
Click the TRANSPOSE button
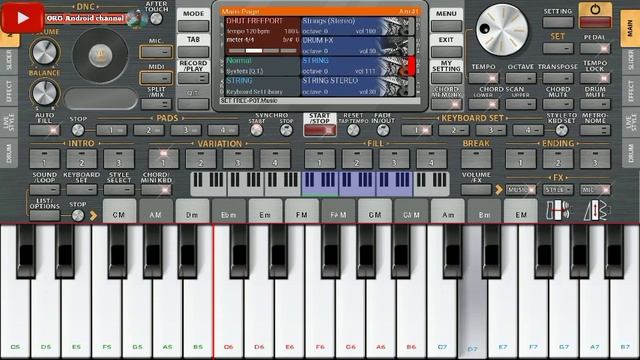click(x=558, y=78)
